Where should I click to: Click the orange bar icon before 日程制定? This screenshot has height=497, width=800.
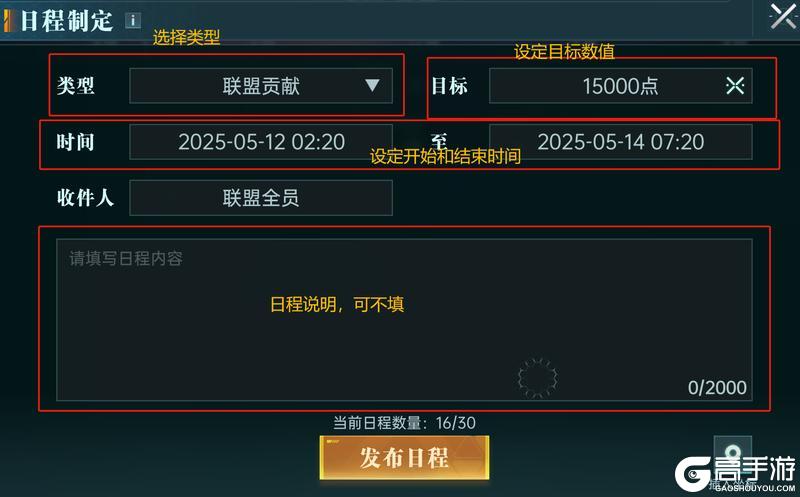(x=8, y=21)
